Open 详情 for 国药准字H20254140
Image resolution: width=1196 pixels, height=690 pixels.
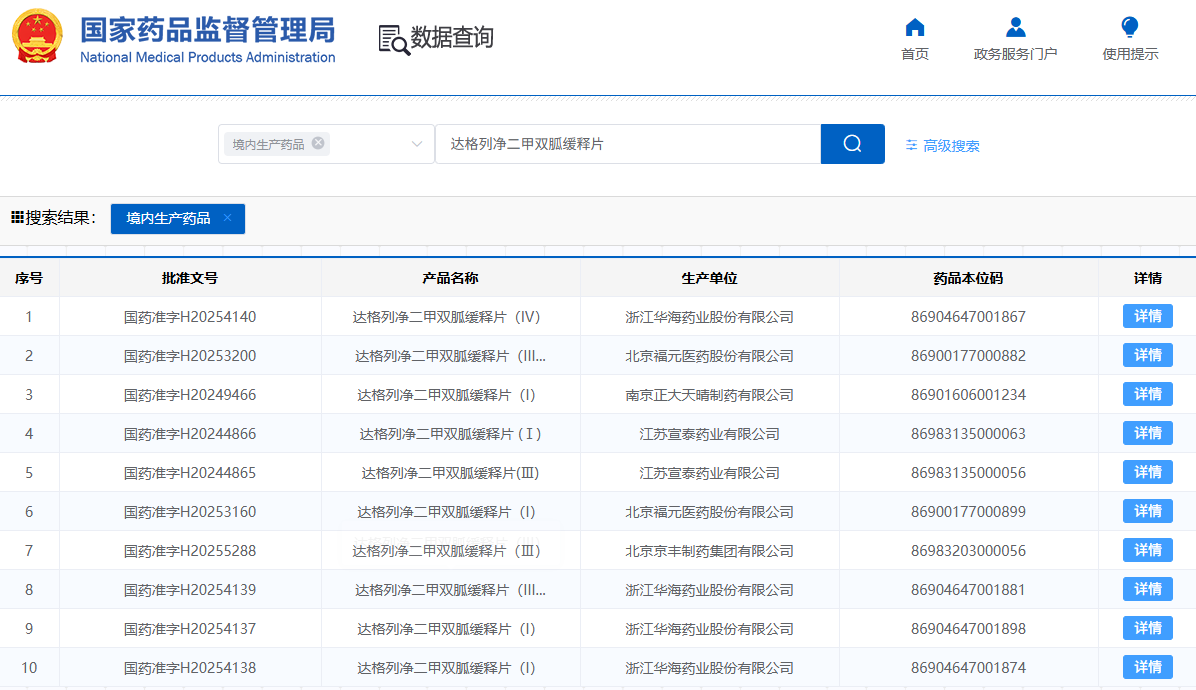pos(1147,316)
